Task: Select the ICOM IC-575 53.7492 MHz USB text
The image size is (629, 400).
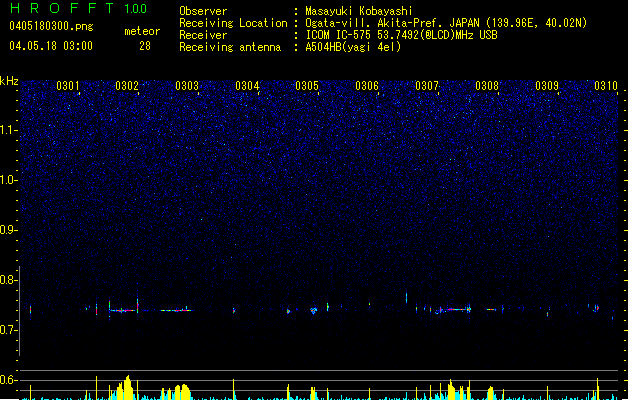Action: tap(401, 35)
